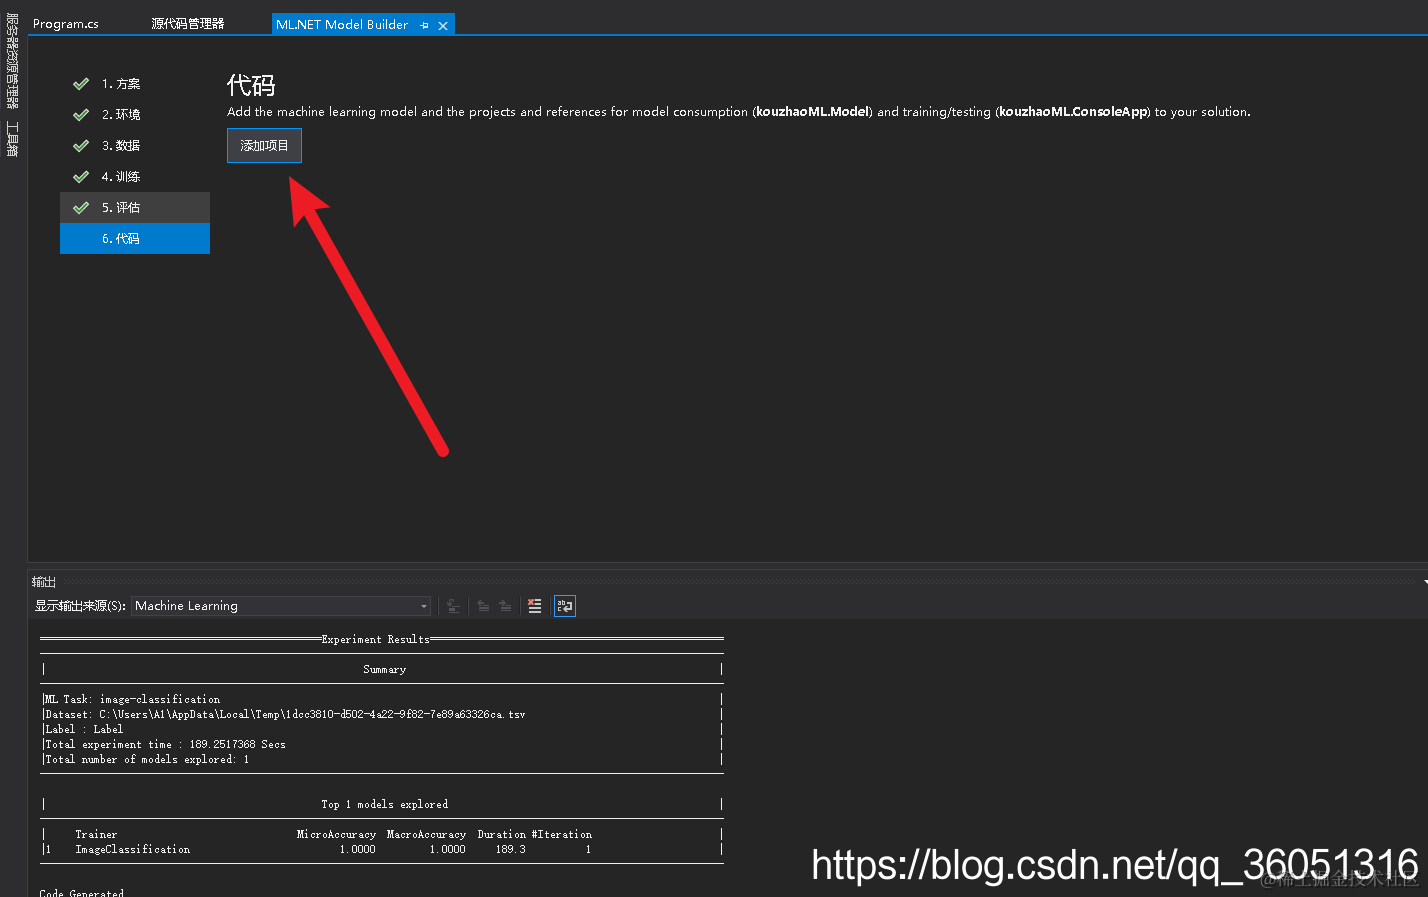Click the green check beside 1. 方案

[x=81, y=84]
